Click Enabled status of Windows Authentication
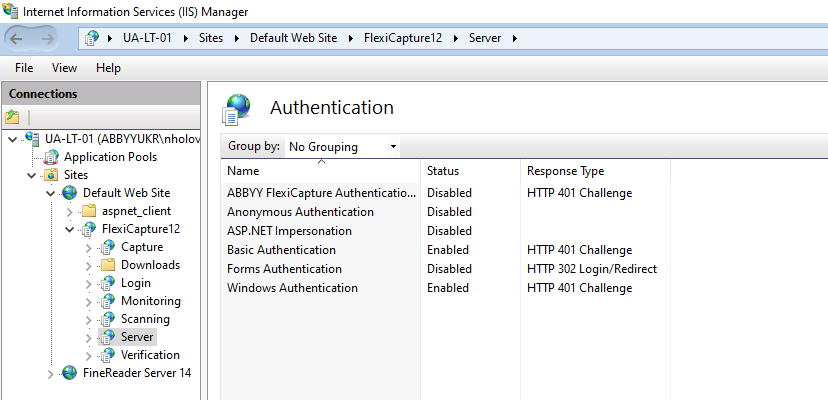The height and width of the screenshot is (400, 828). pos(448,288)
